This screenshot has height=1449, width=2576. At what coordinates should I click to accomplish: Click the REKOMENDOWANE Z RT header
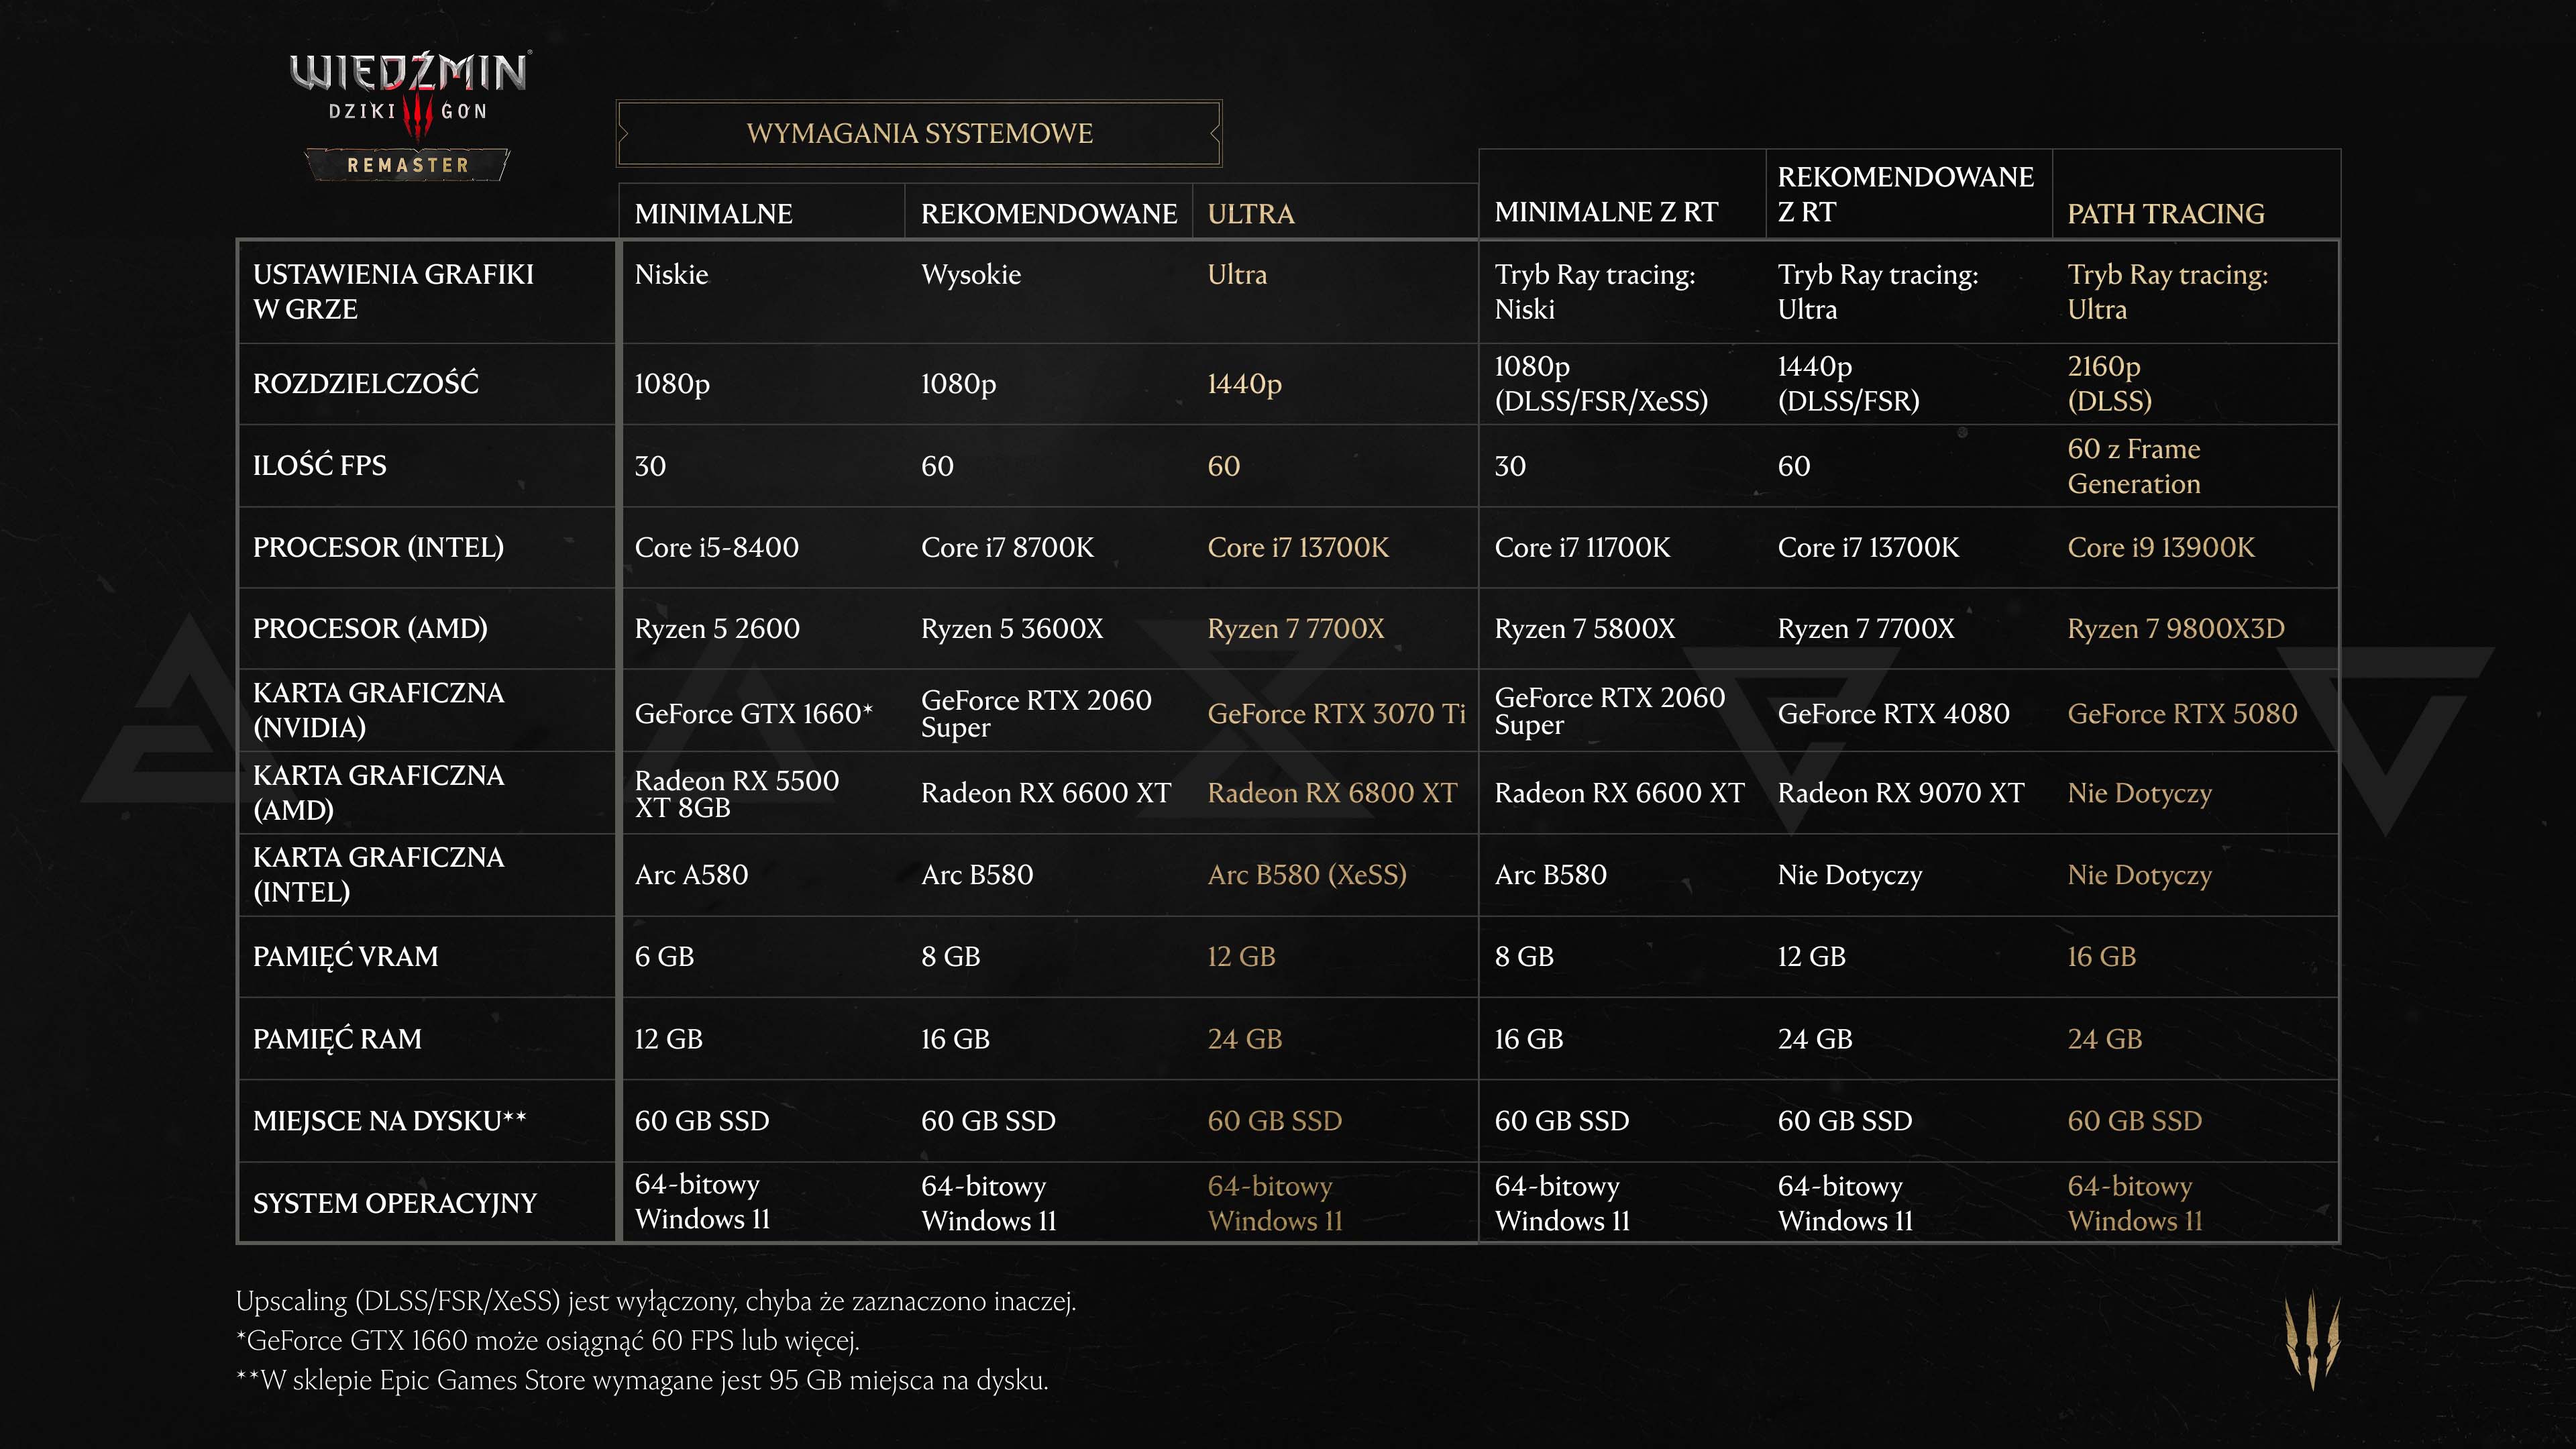tap(1905, 194)
